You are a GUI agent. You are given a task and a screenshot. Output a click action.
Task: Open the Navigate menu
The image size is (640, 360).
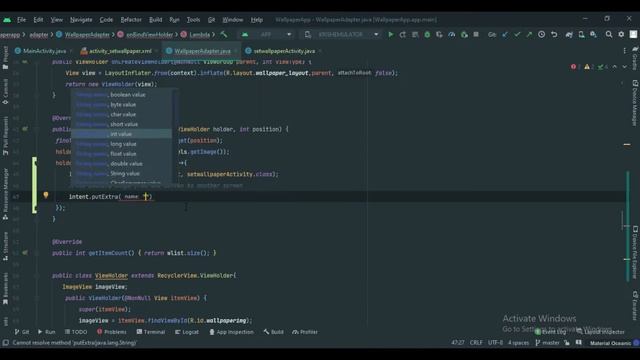pos(81,20)
